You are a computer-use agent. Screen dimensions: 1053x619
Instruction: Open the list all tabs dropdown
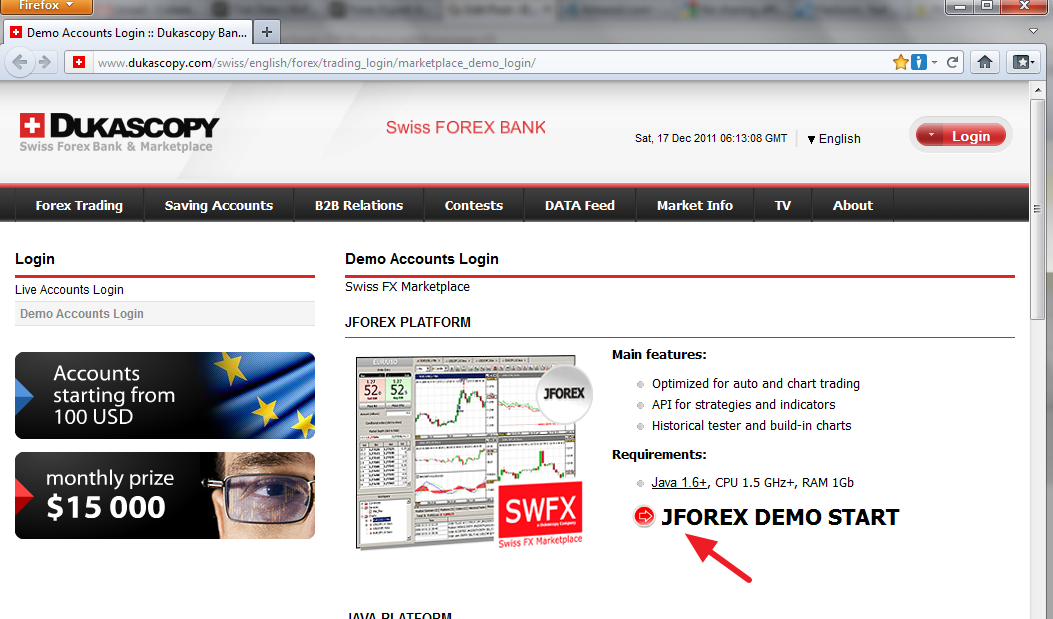click(1034, 32)
